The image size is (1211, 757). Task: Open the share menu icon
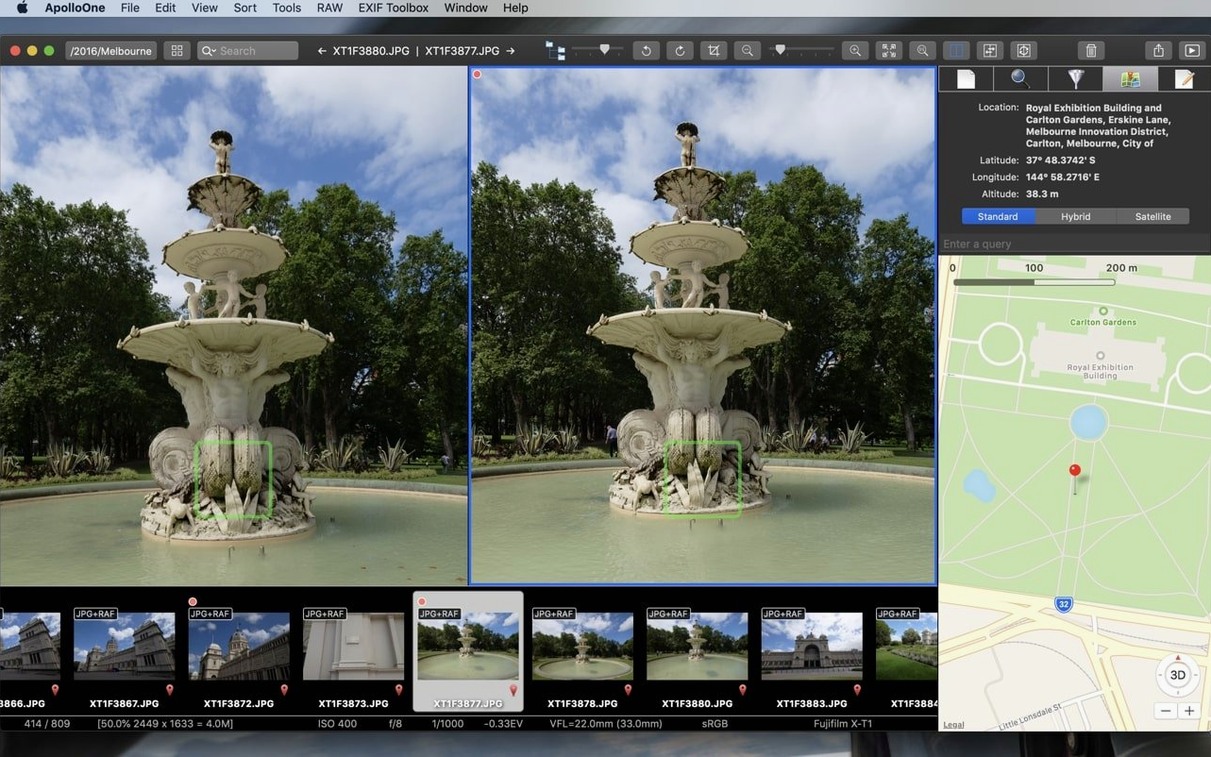[1158, 51]
